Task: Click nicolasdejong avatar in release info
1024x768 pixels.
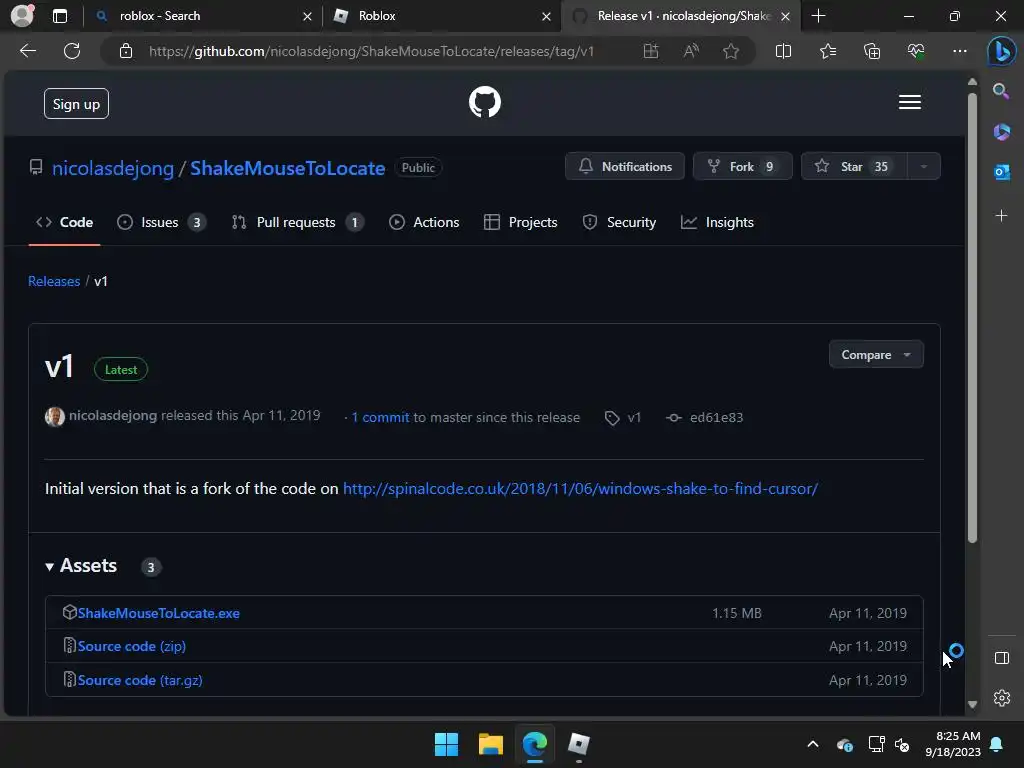Action: click(55, 417)
